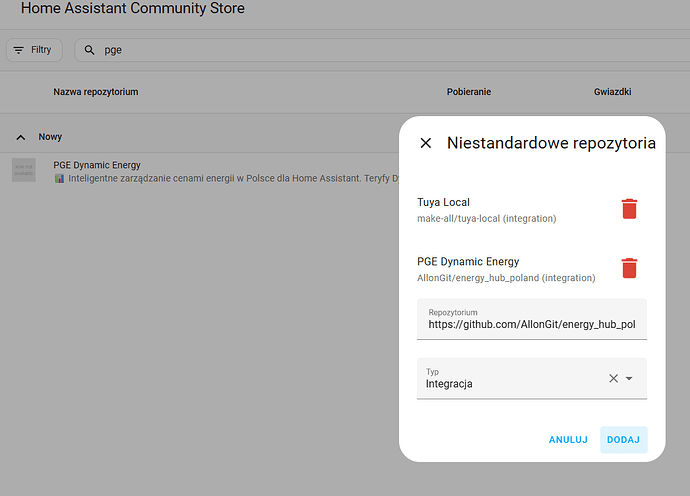Click the search magnifier icon

[x=89, y=50]
